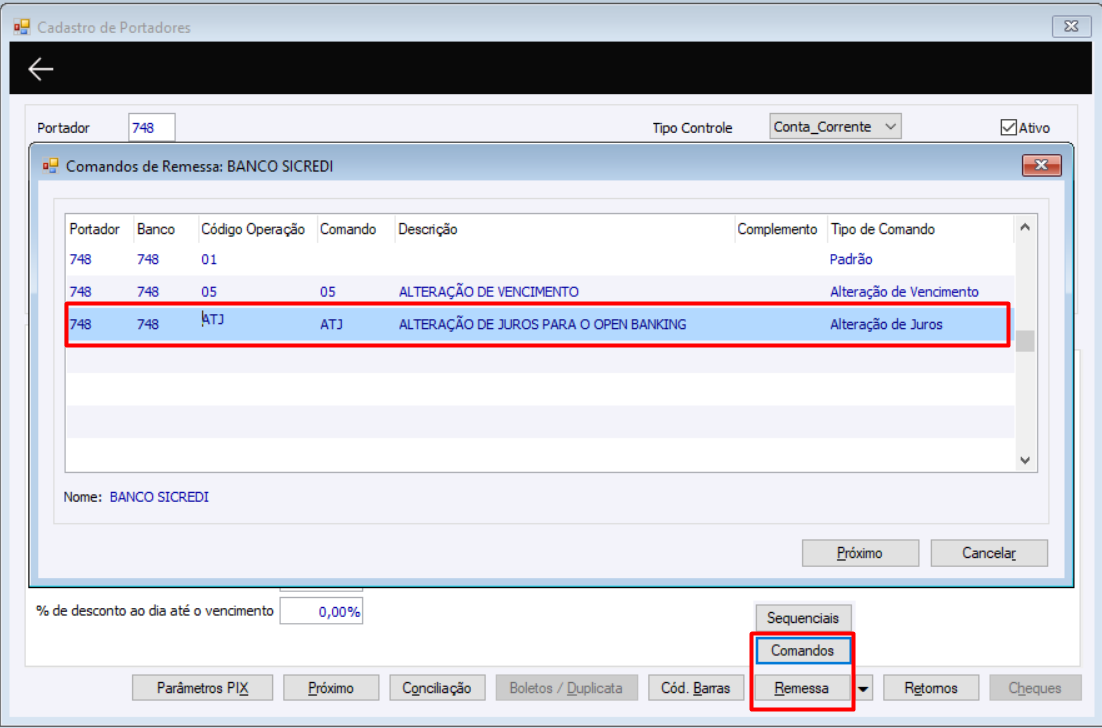Click the Comando ATJ cell

pyautogui.click(x=332, y=324)
